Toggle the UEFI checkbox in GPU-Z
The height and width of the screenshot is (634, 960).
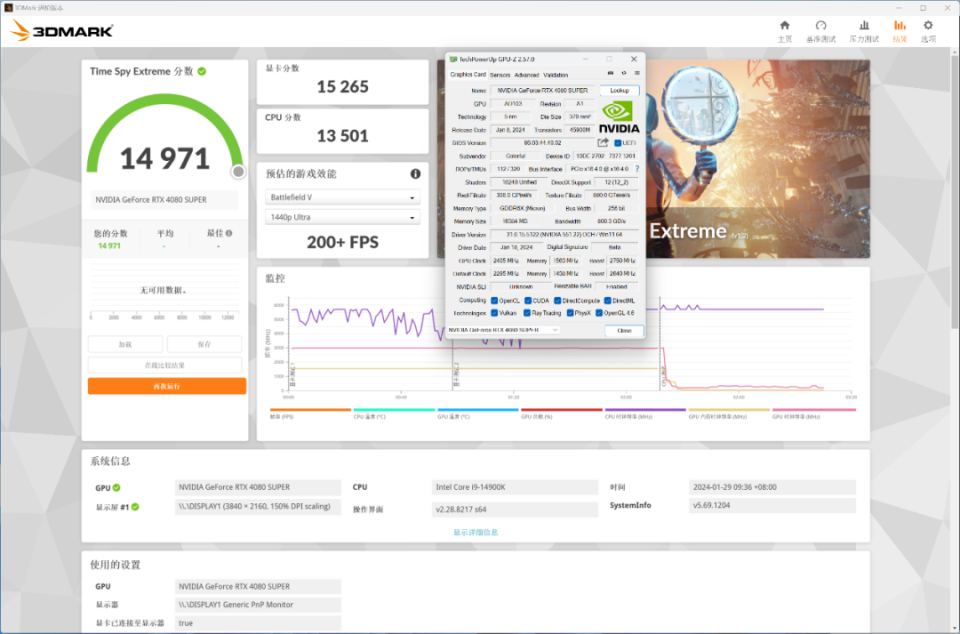(x=618, y=143)
